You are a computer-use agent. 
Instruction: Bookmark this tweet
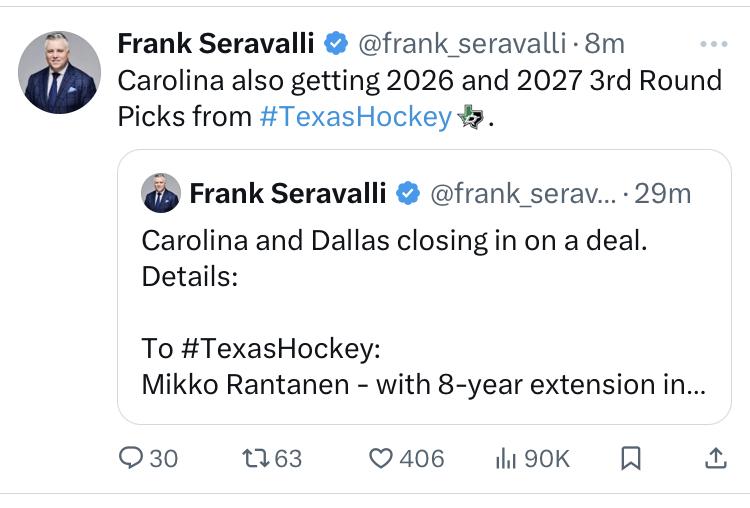pyautogui.click(x=630, y=458)
